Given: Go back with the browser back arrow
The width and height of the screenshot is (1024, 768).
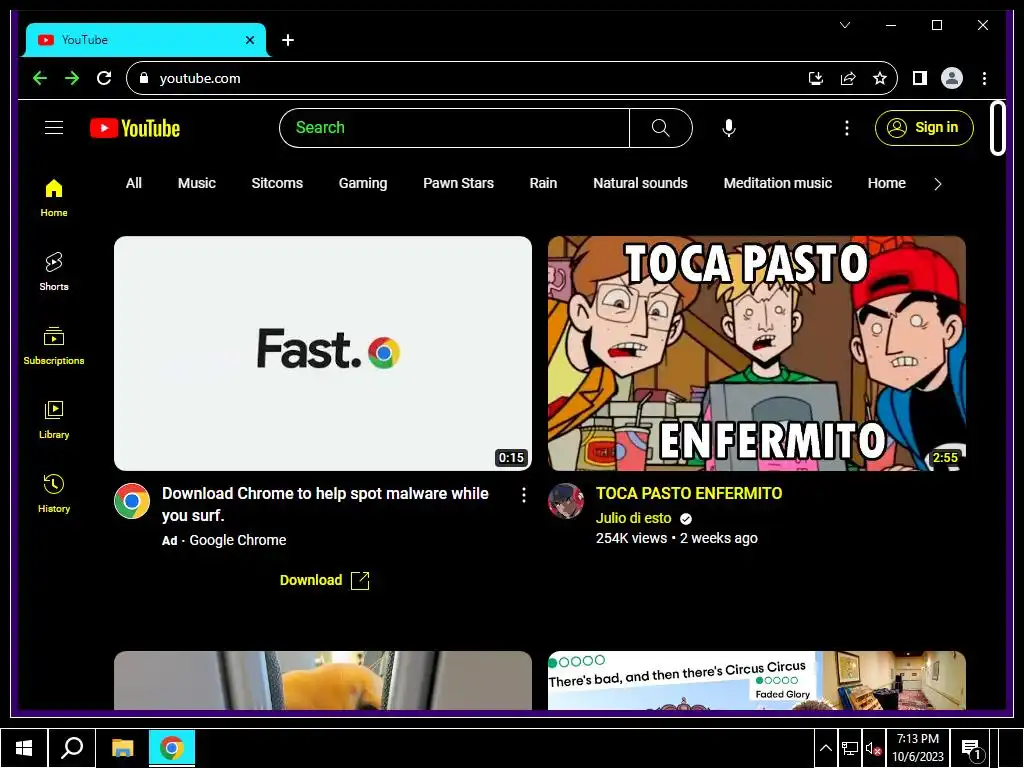Looking at the screenshot, I should click(x=40, y=78).
